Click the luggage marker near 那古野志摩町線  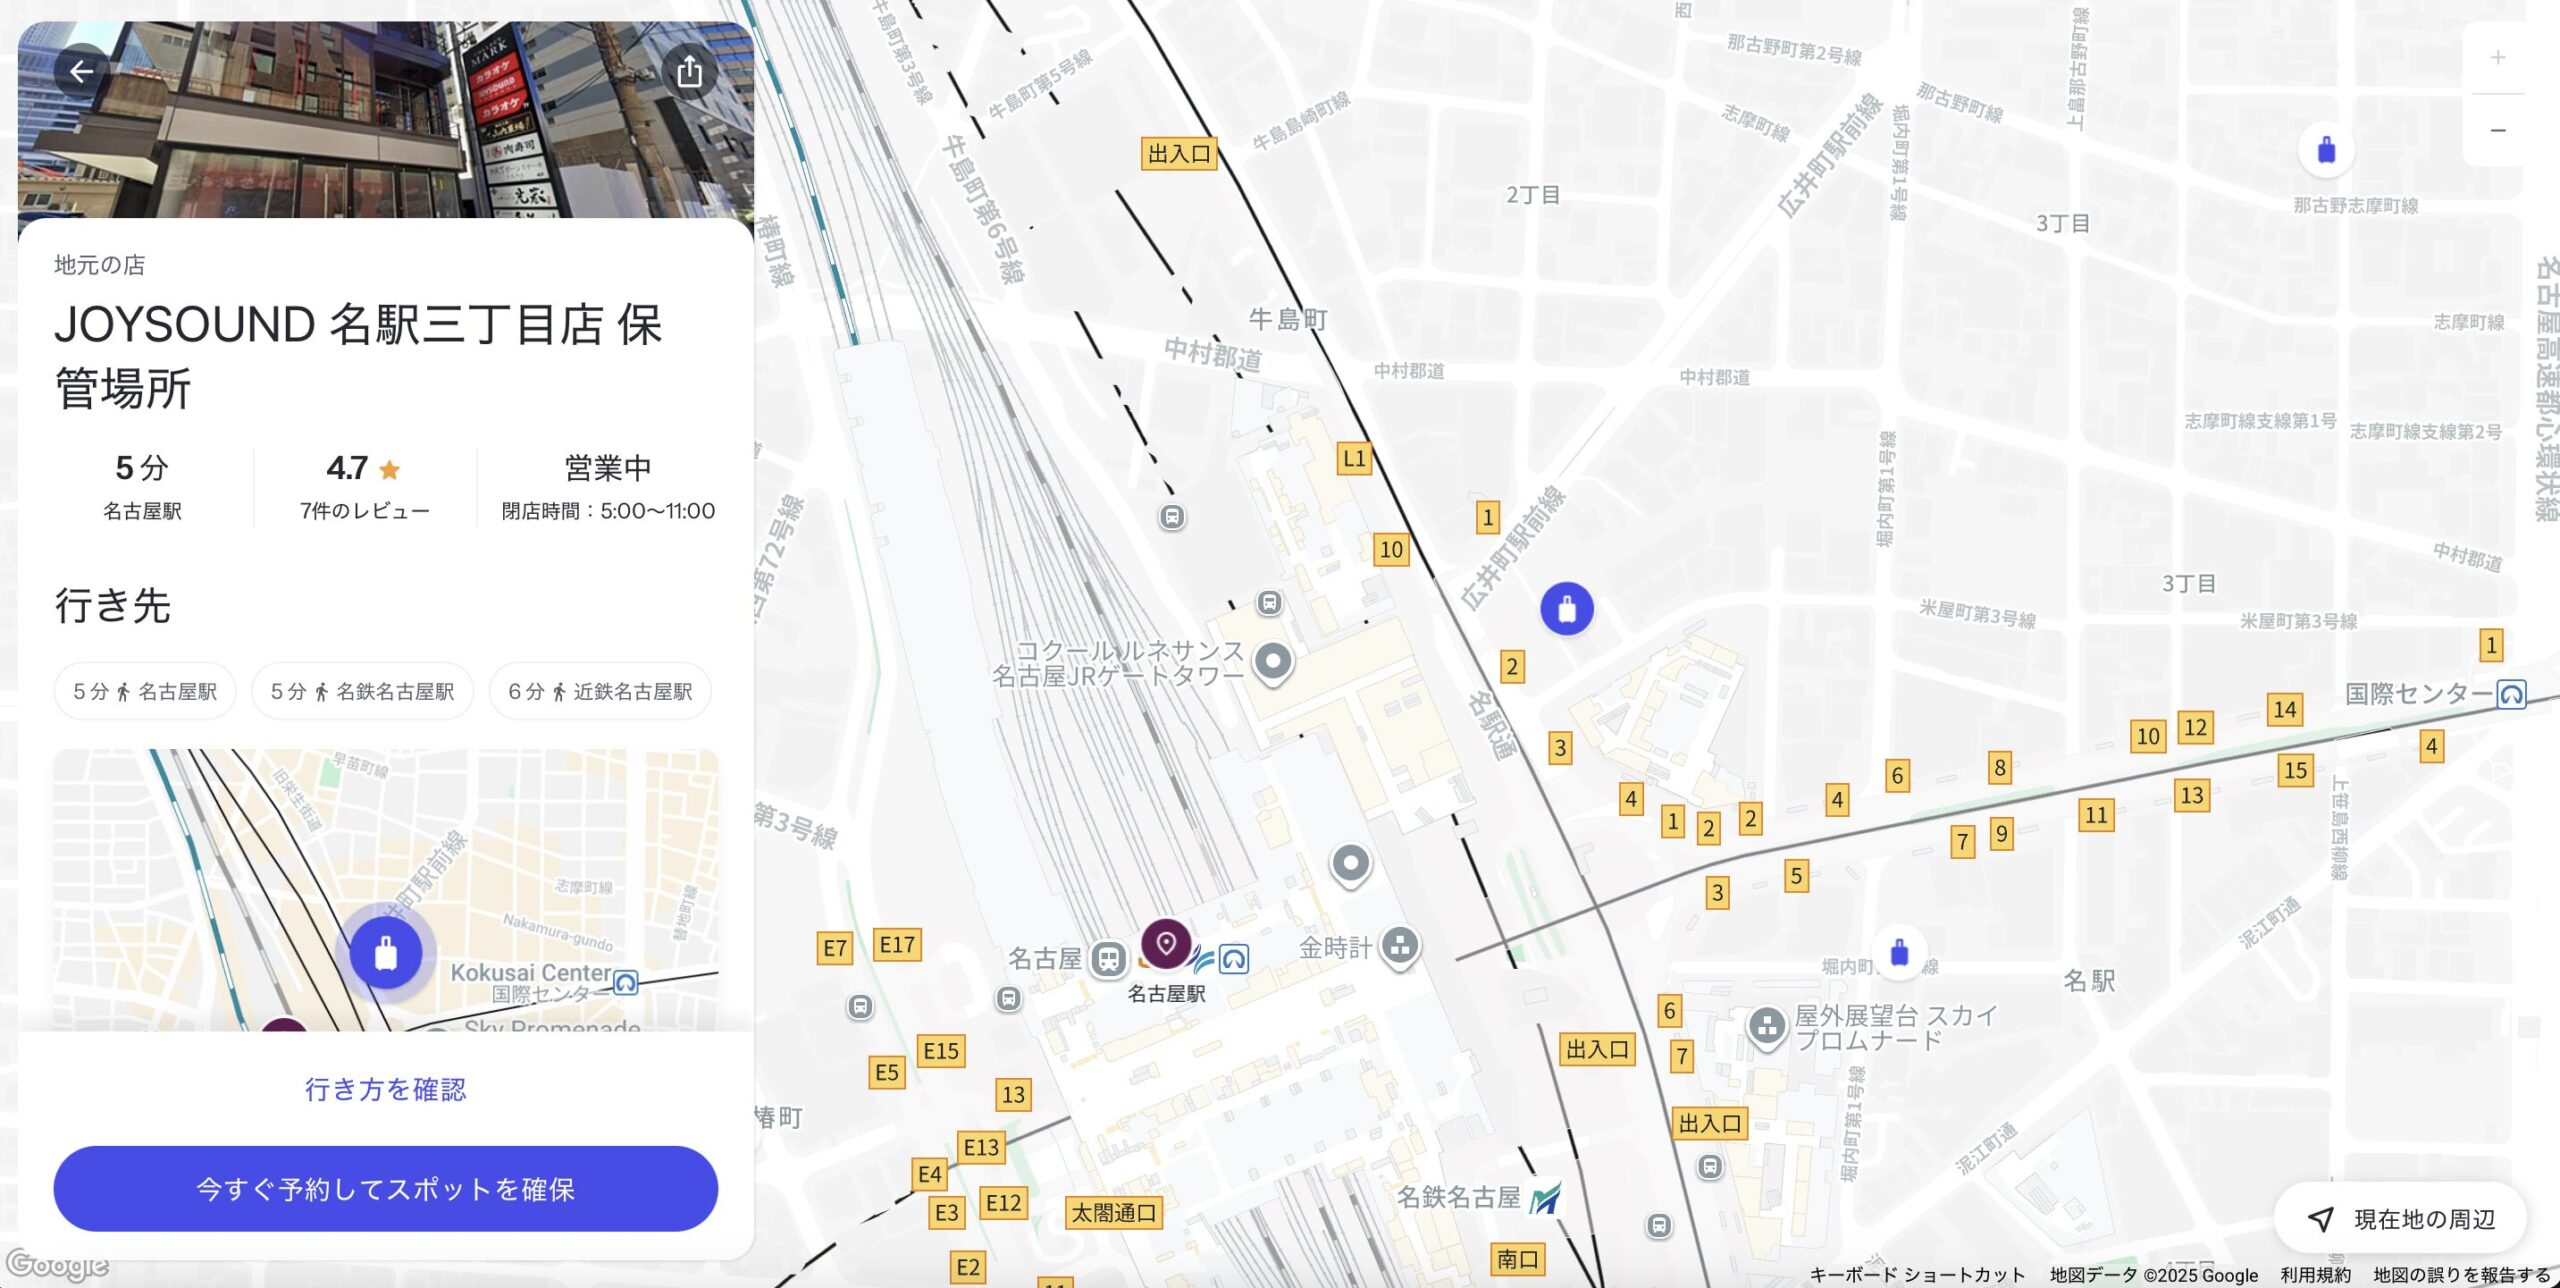point(2326,150)
